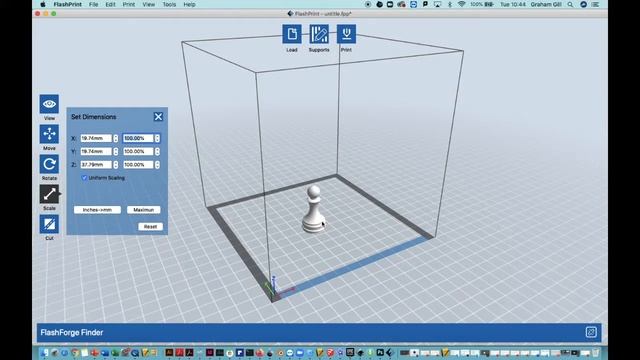Select the pawn model on the build plate

click(x=314, y=209)
